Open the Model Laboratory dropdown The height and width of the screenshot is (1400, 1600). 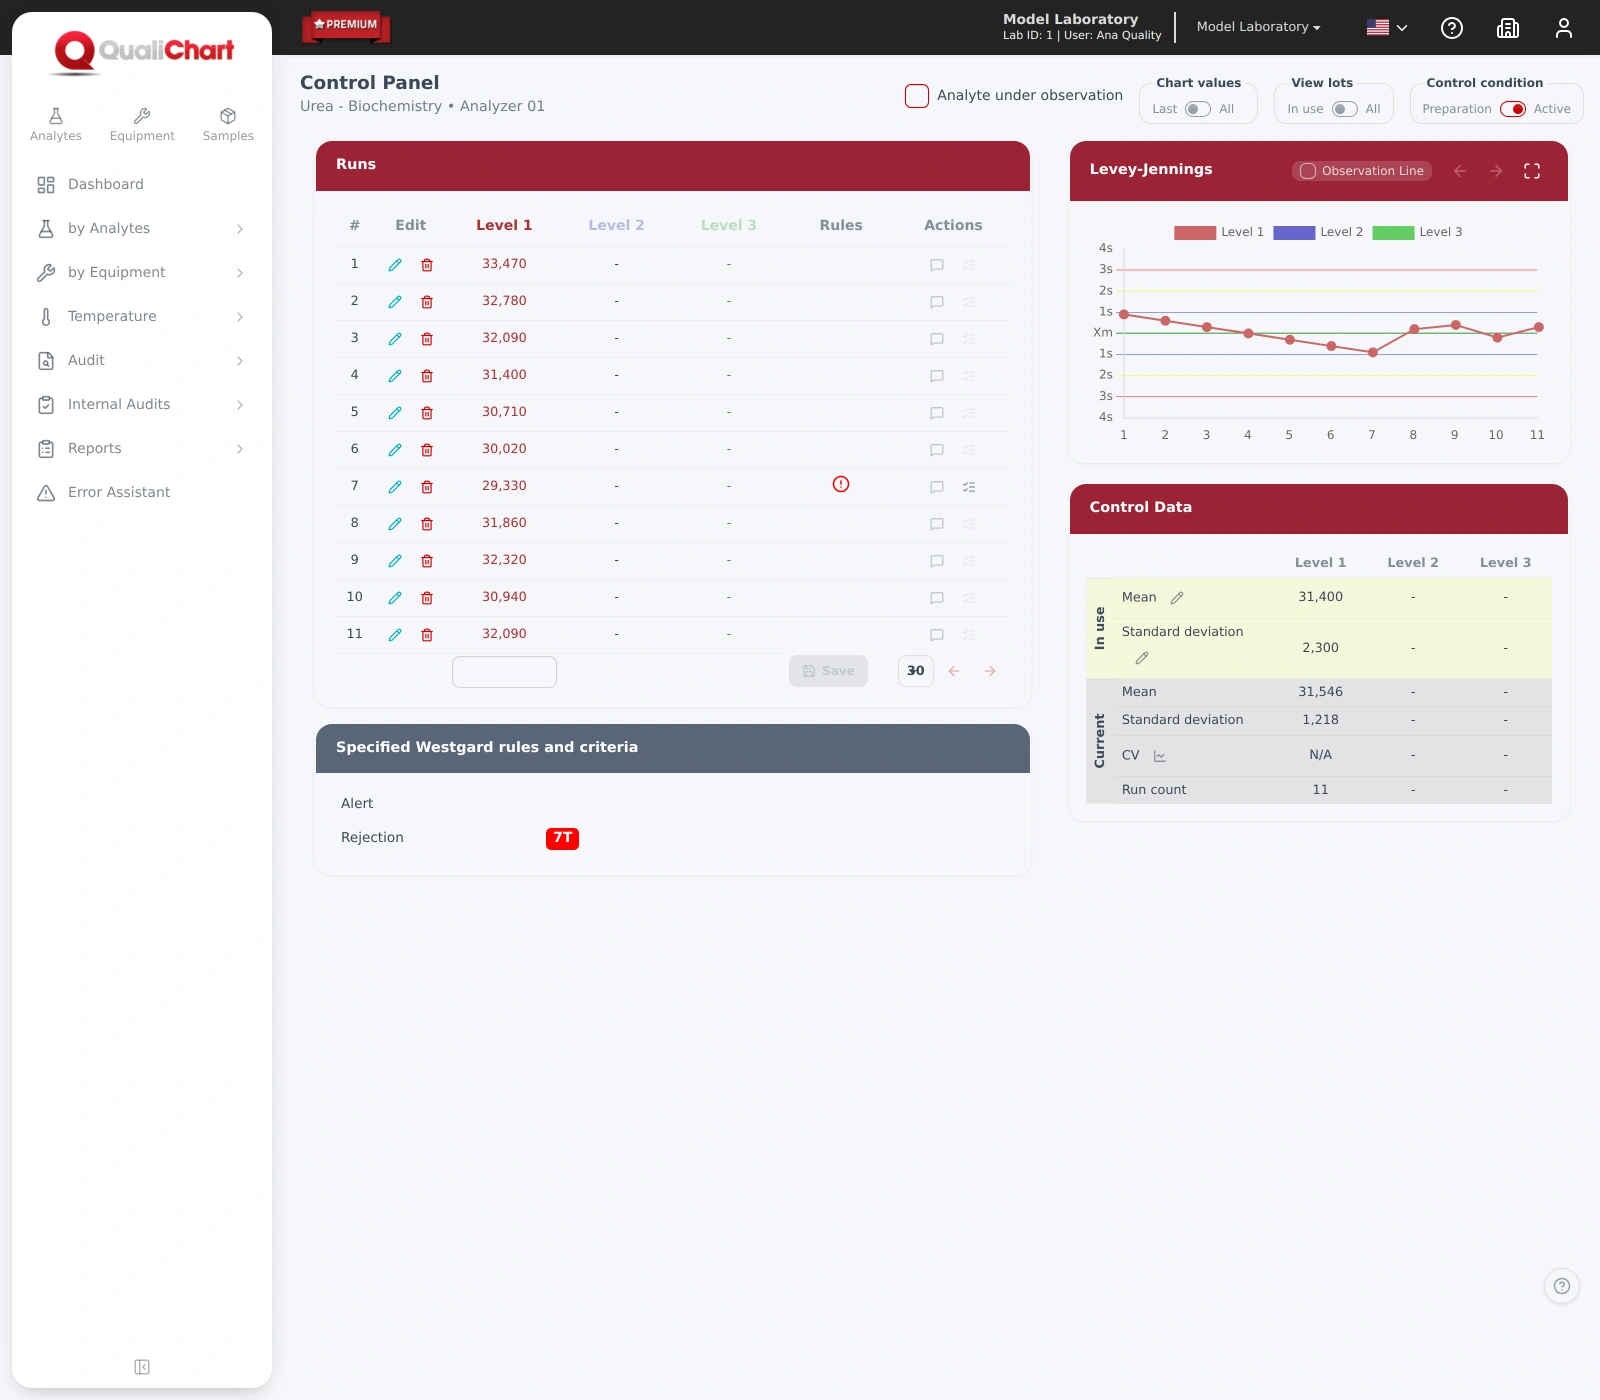click(x=1259, y=27)
